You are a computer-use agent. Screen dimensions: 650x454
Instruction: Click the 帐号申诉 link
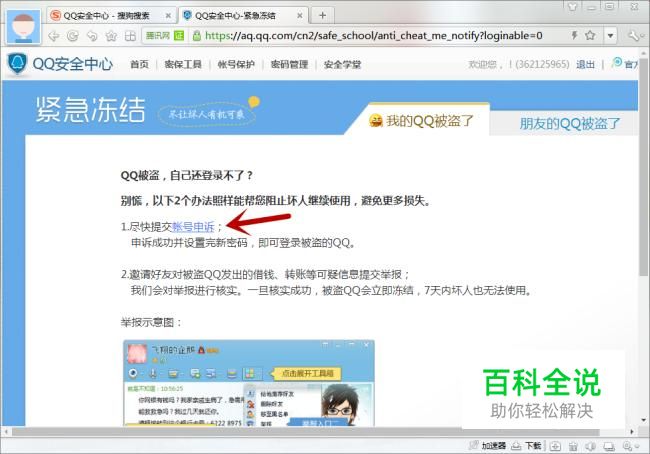(193, 227)
